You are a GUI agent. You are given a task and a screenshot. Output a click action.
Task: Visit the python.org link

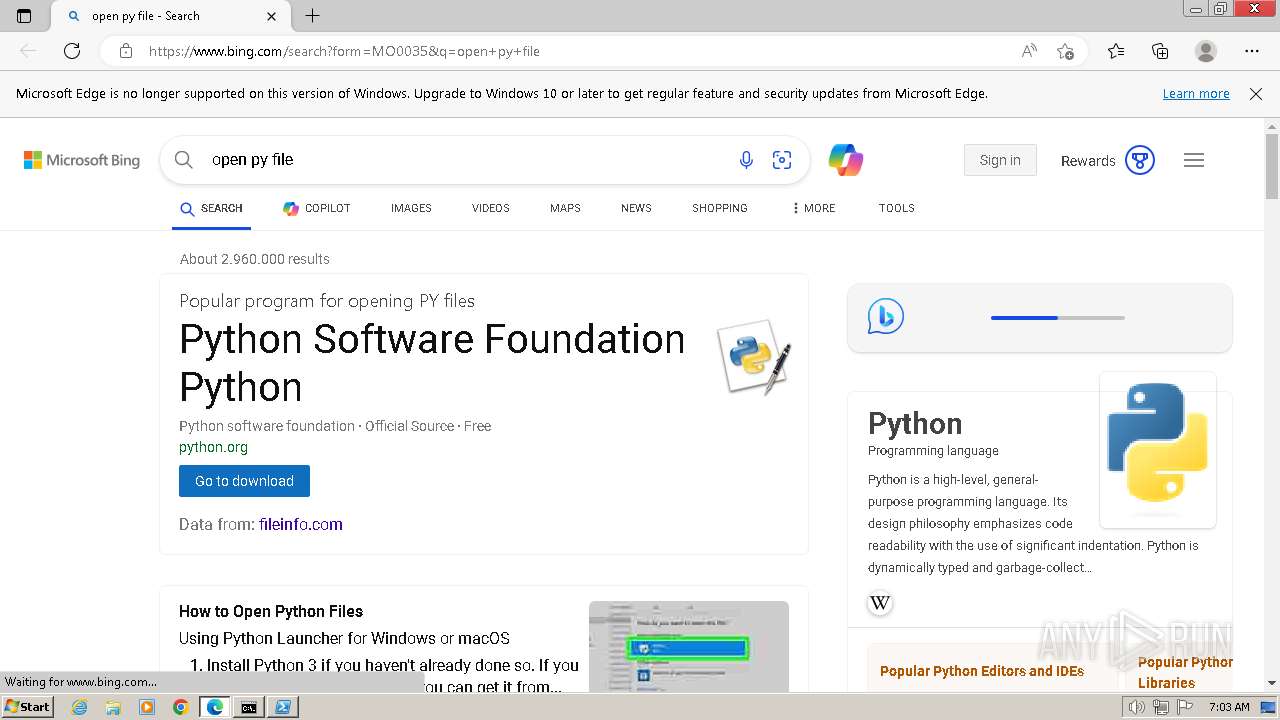pyautogui.click(x=213, y=447)
